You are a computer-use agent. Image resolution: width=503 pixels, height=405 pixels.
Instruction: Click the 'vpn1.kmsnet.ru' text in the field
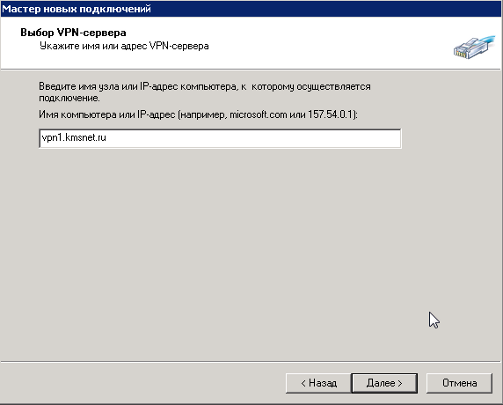click(x=74, y=137)
